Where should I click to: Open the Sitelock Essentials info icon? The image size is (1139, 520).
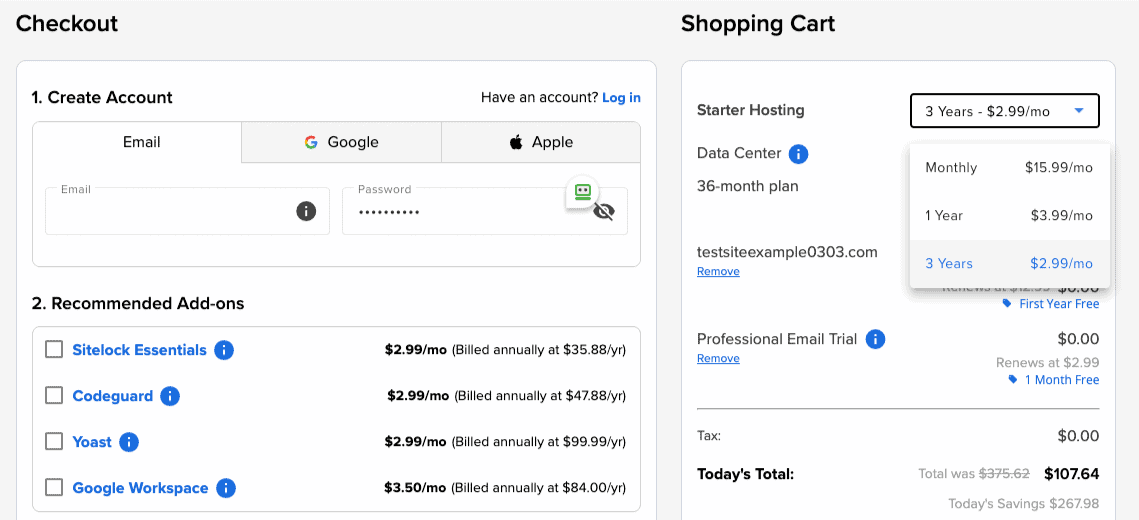click(224, 350)
